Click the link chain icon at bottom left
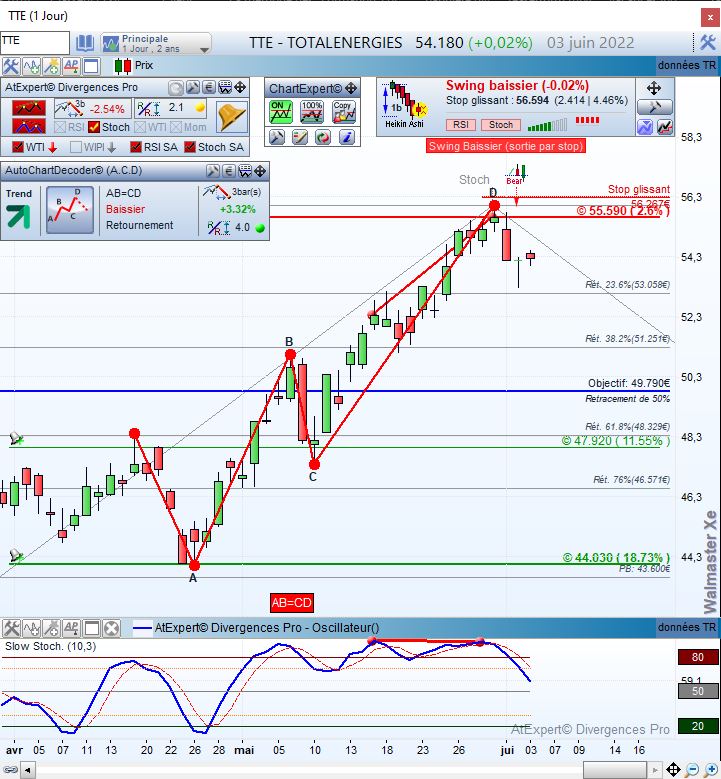The image size is (721, 779). [x=9, y=770]
